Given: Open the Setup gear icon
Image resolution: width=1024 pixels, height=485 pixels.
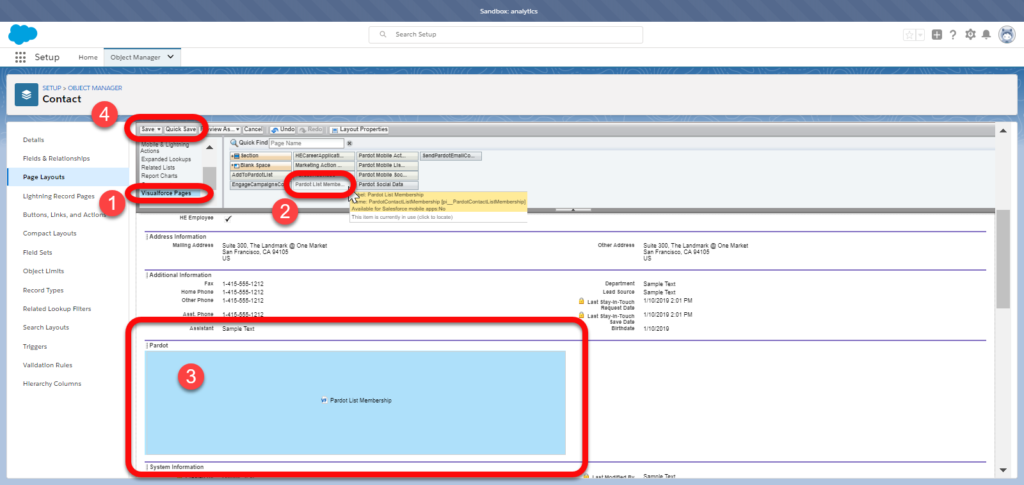Looking at the screenshot, I should [970, 35].
